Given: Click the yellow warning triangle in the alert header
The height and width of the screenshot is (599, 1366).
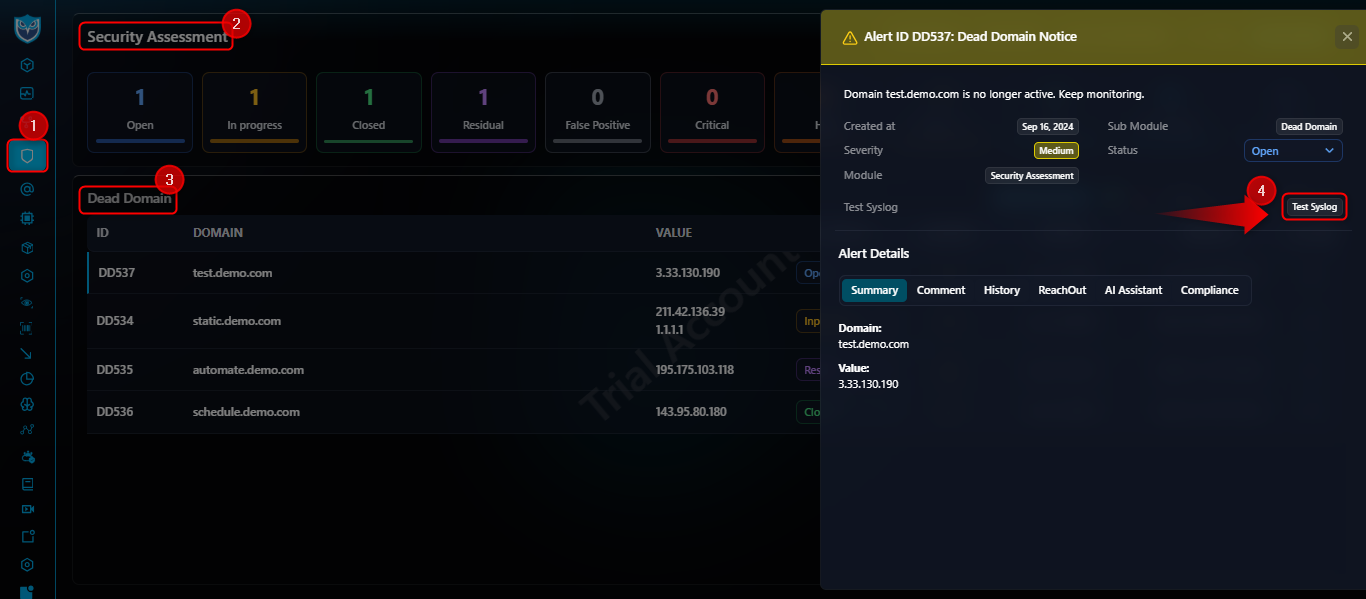Looking at the screenshot, I should click(x=850, y=37).
